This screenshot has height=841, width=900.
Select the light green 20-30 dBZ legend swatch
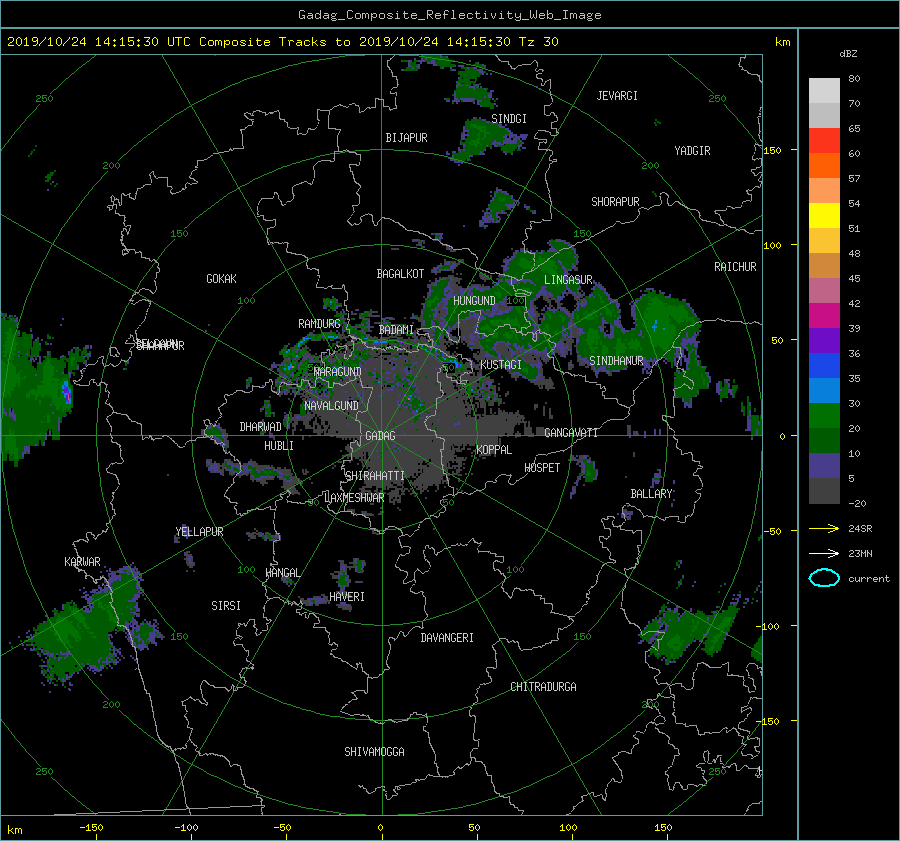click(x=824, y=415)
